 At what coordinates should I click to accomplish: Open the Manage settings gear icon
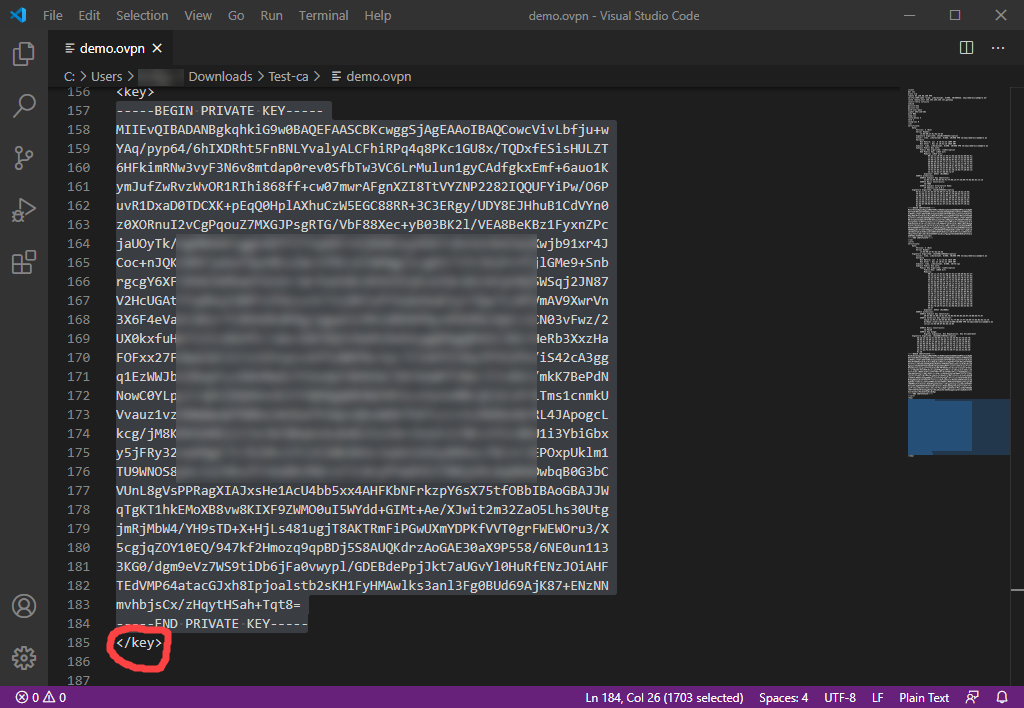[24, 657]
